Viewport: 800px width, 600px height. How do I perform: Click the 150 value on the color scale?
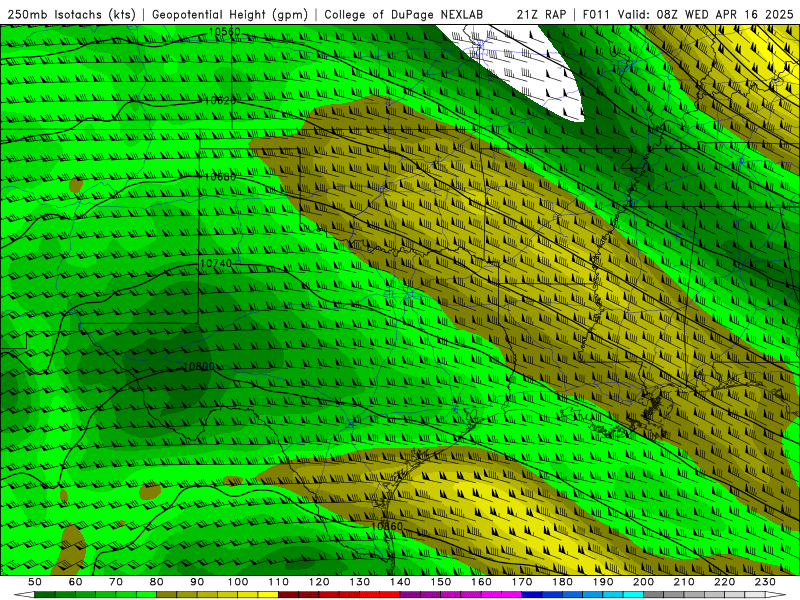coord(441,582)
